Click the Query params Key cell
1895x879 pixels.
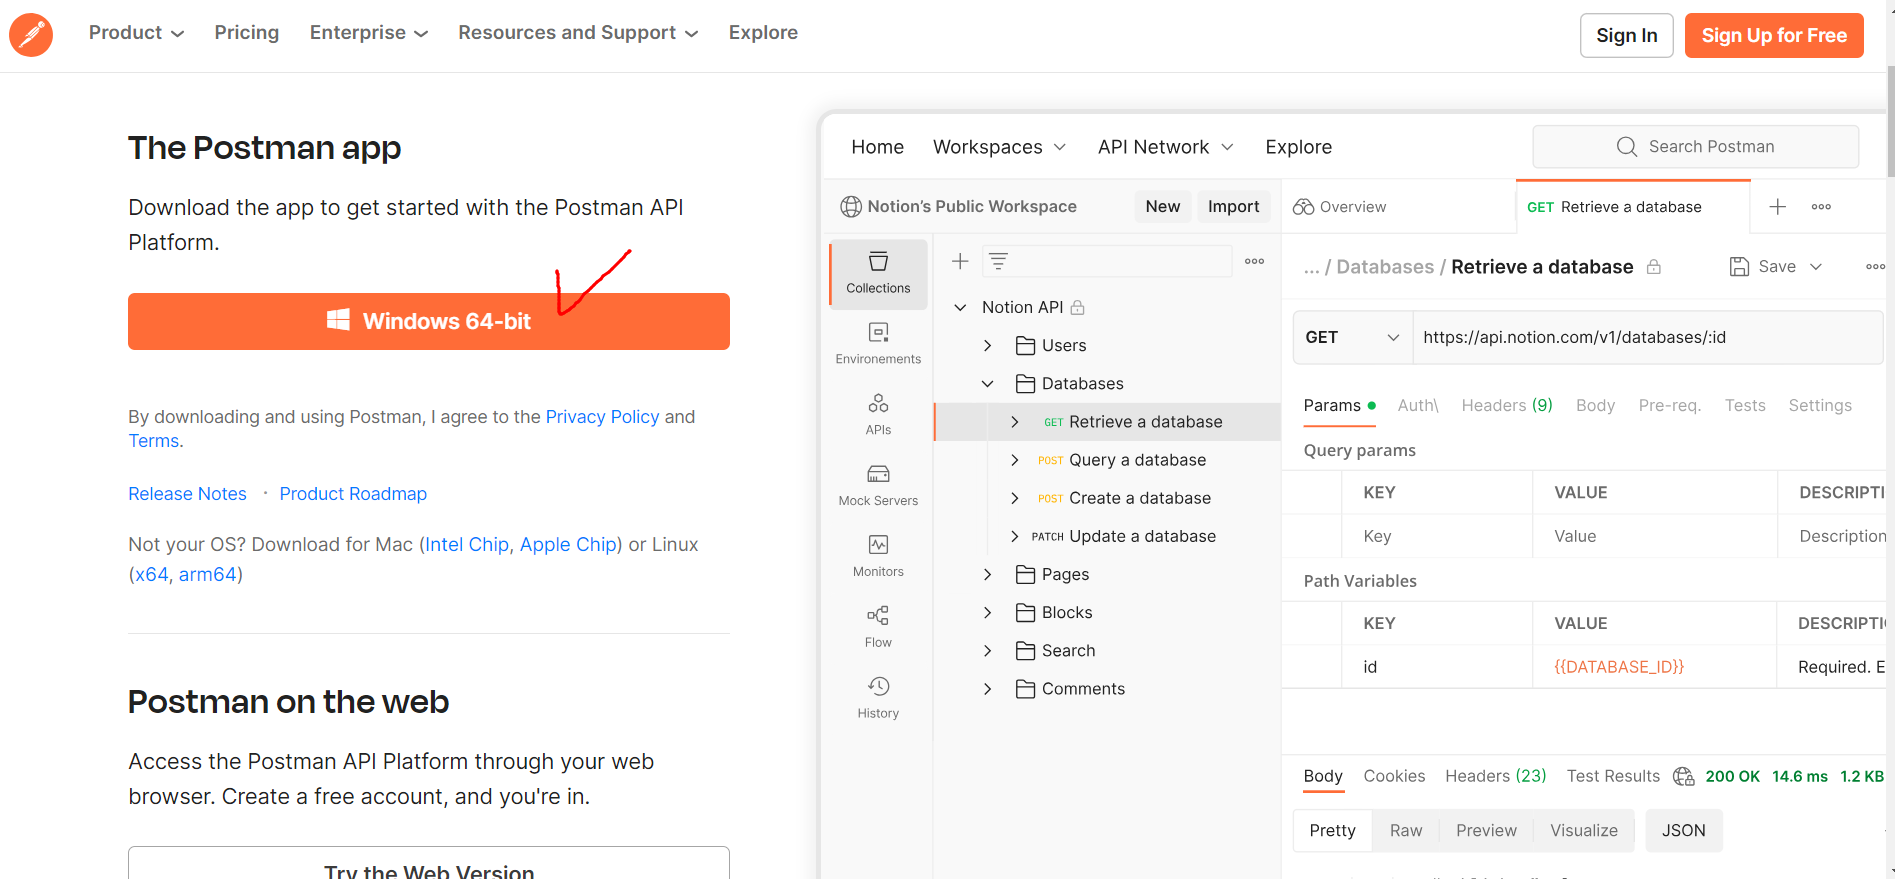point(1436,537)
